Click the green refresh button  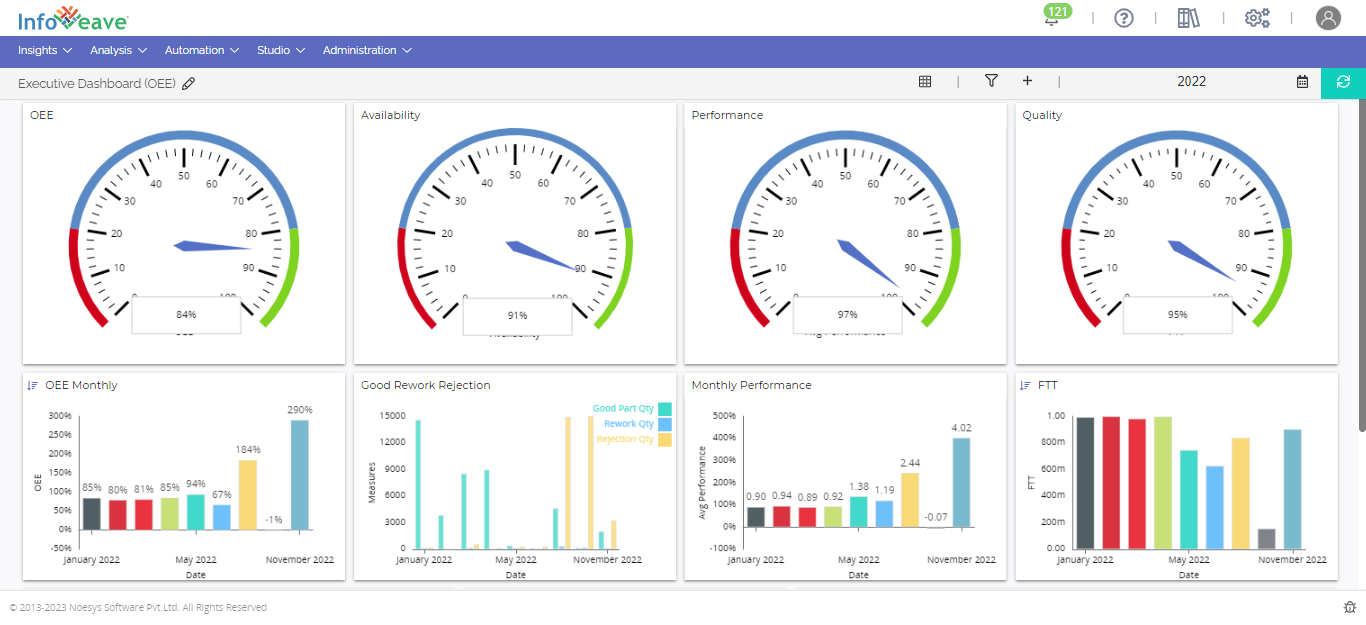coord(1343,82)
